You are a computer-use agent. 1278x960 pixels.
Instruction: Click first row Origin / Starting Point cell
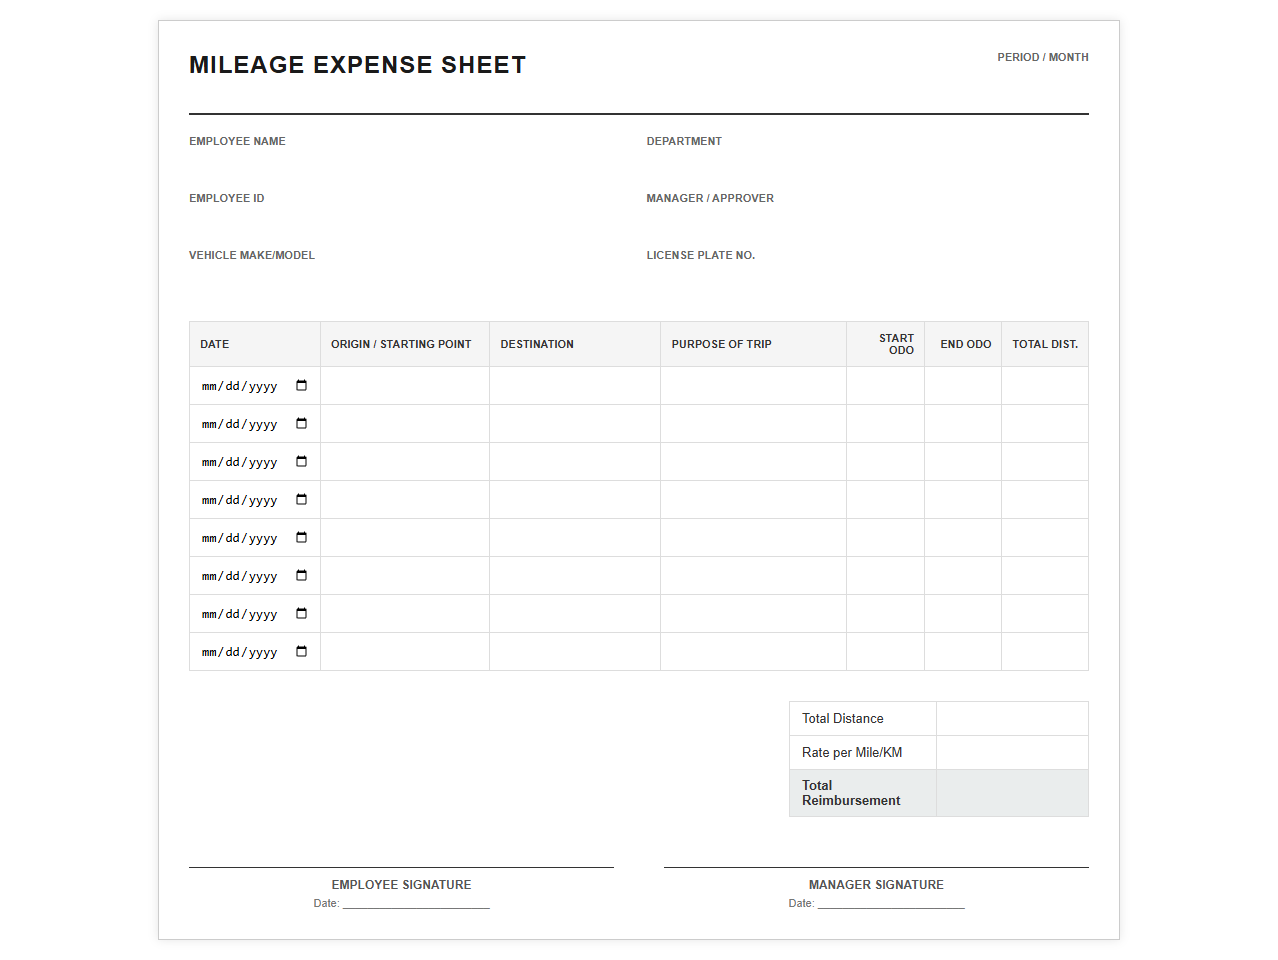click(x=405, y=386)
